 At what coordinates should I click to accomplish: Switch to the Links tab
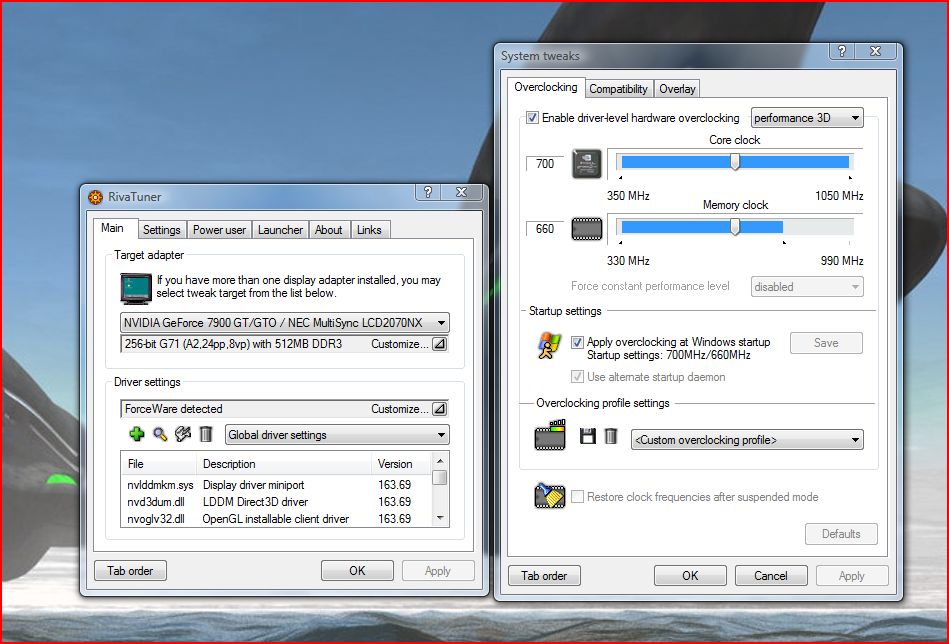(369, 230)
